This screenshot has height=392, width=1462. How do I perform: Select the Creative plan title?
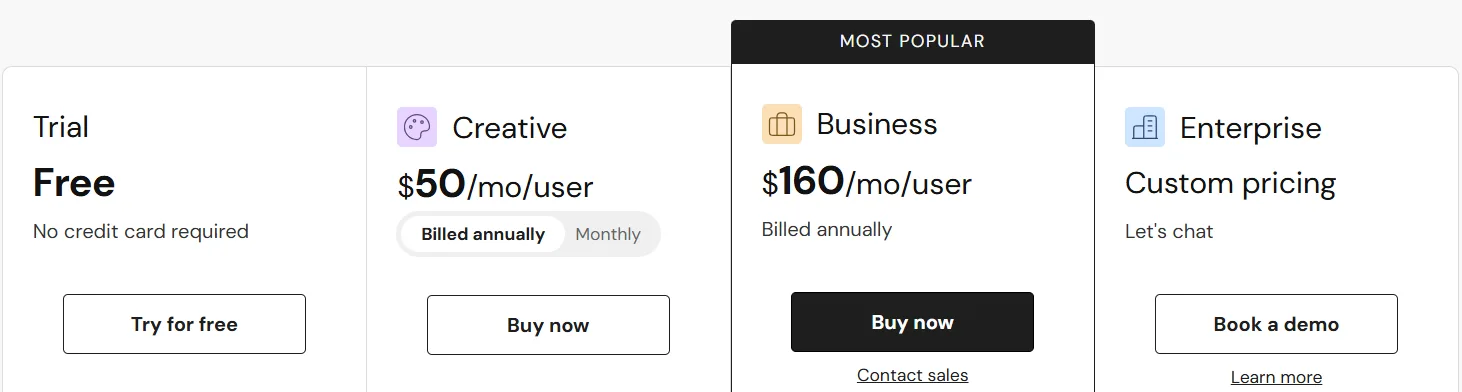[x=510, y=128]
